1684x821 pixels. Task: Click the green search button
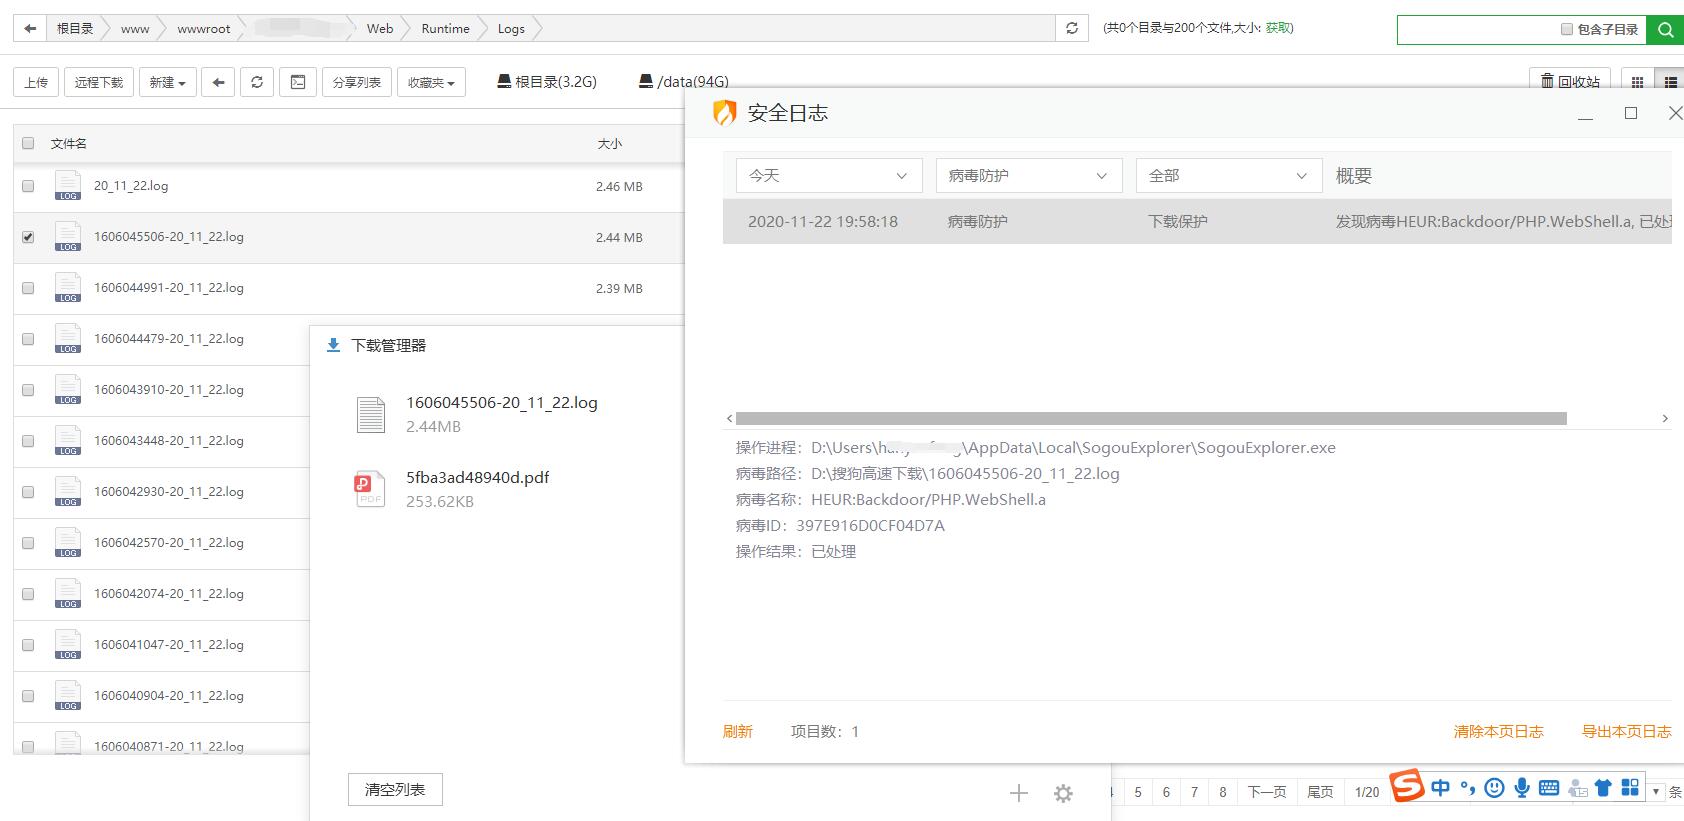click(1665, 30)
